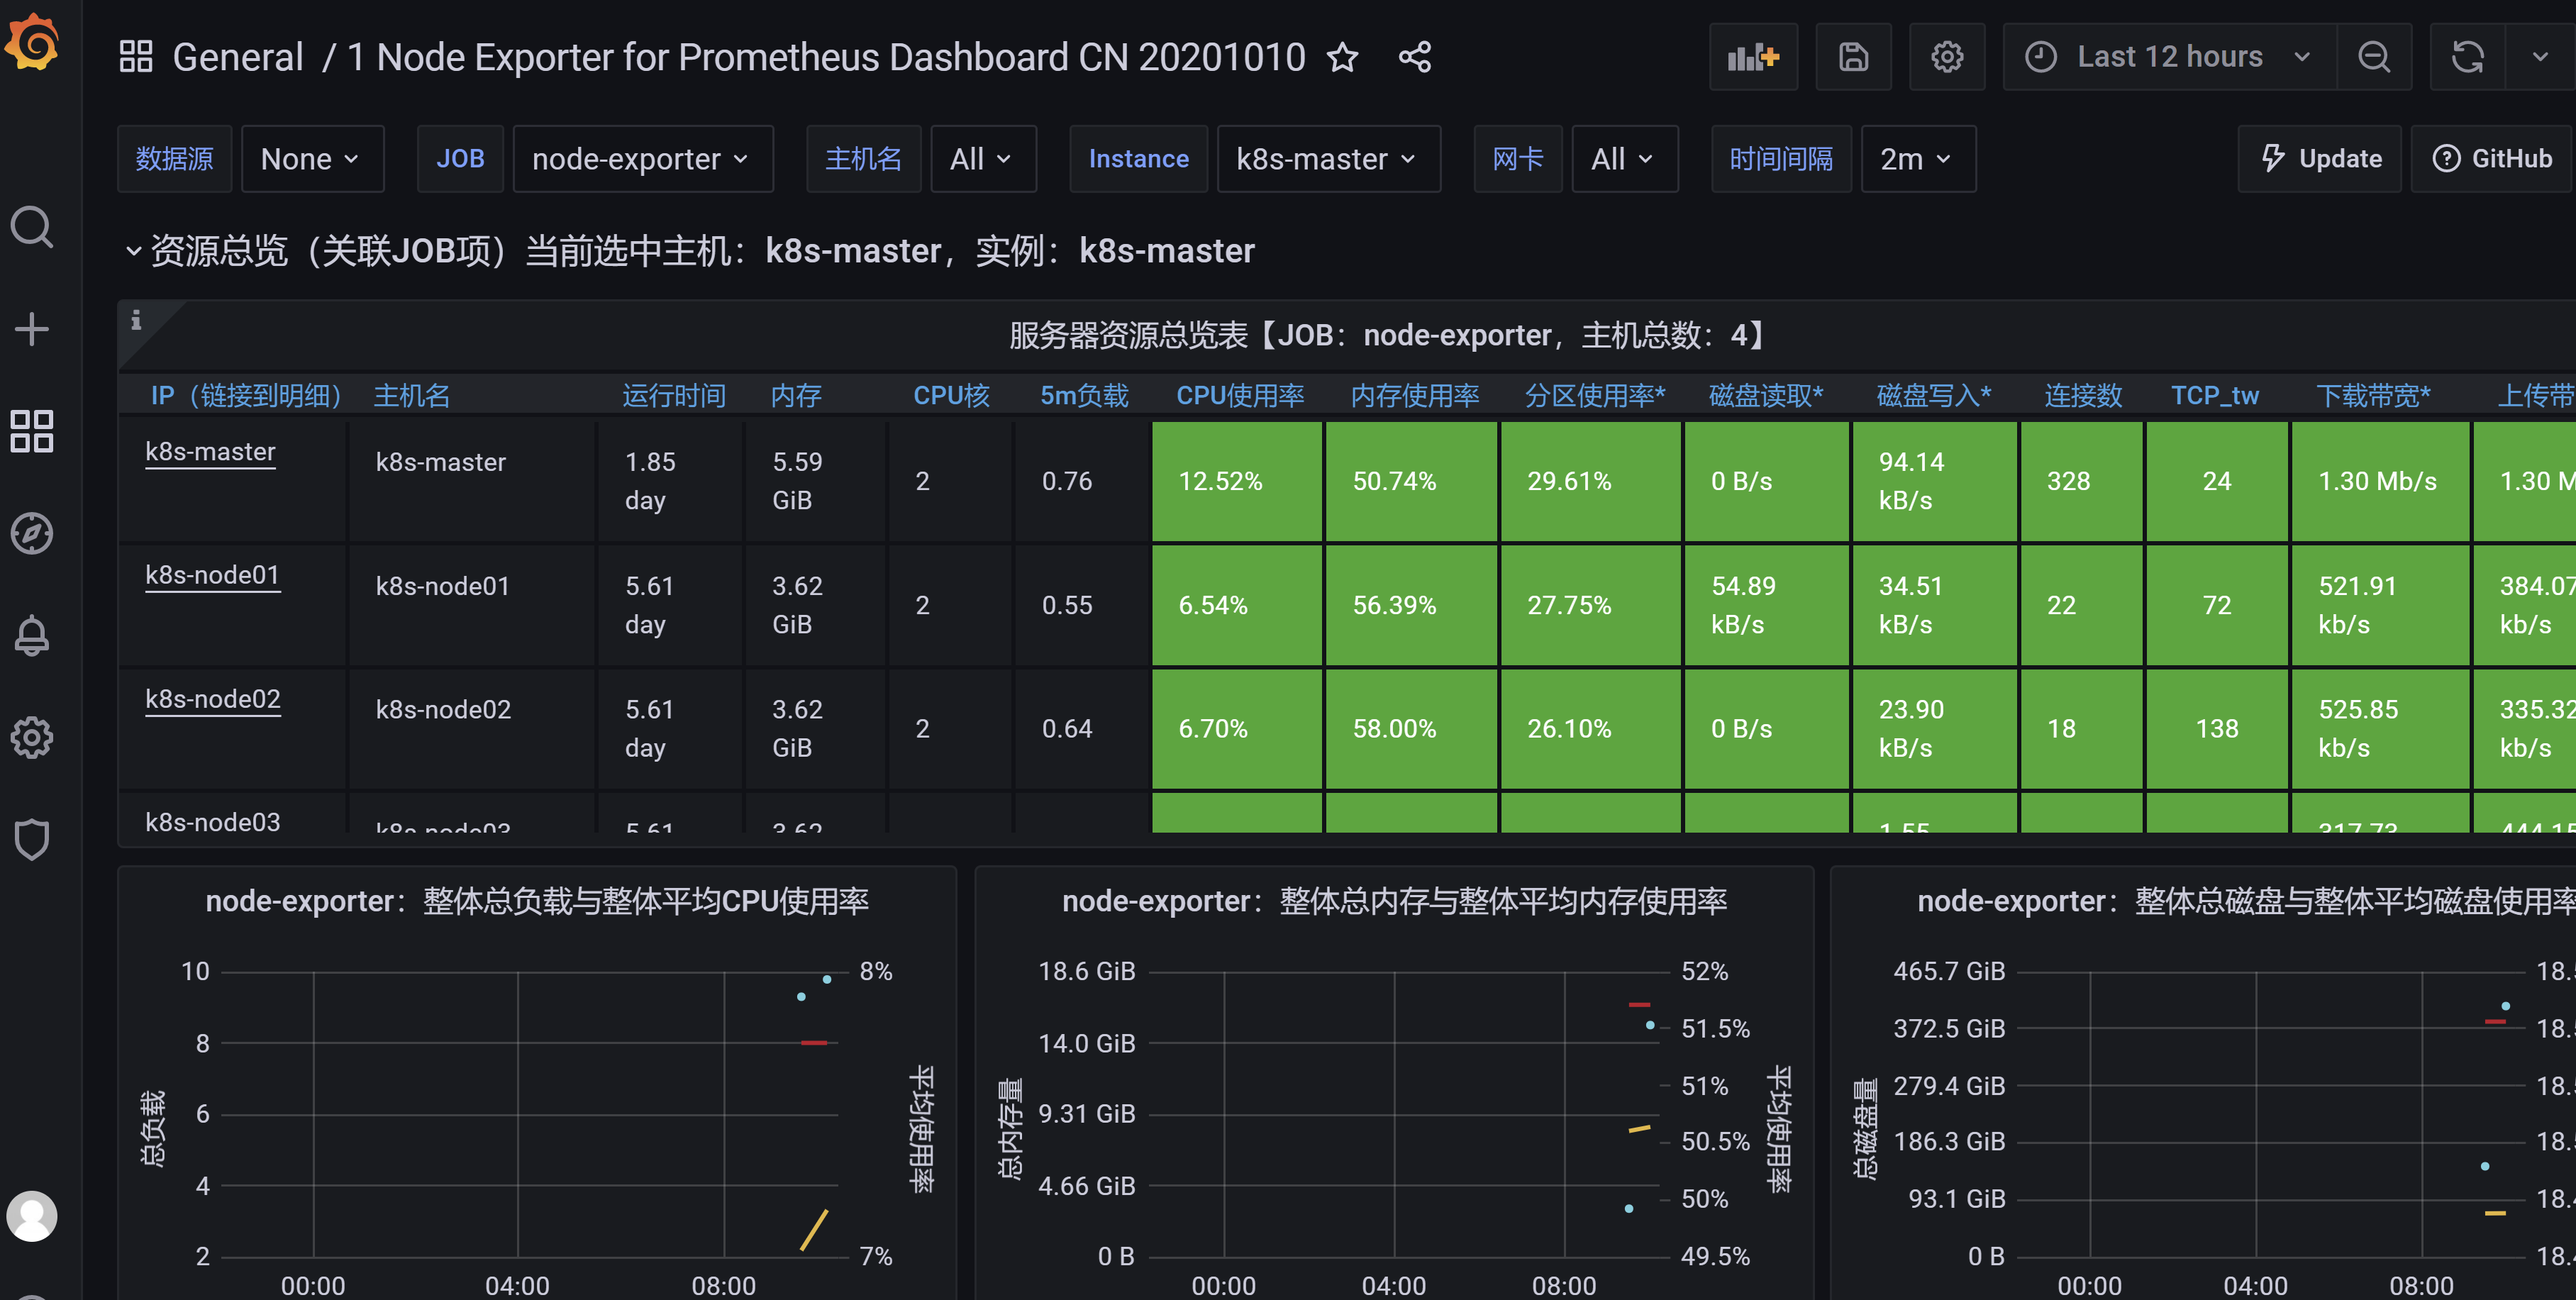
Task: Open the Explore view in the sidebar
Action: point(32,534)
